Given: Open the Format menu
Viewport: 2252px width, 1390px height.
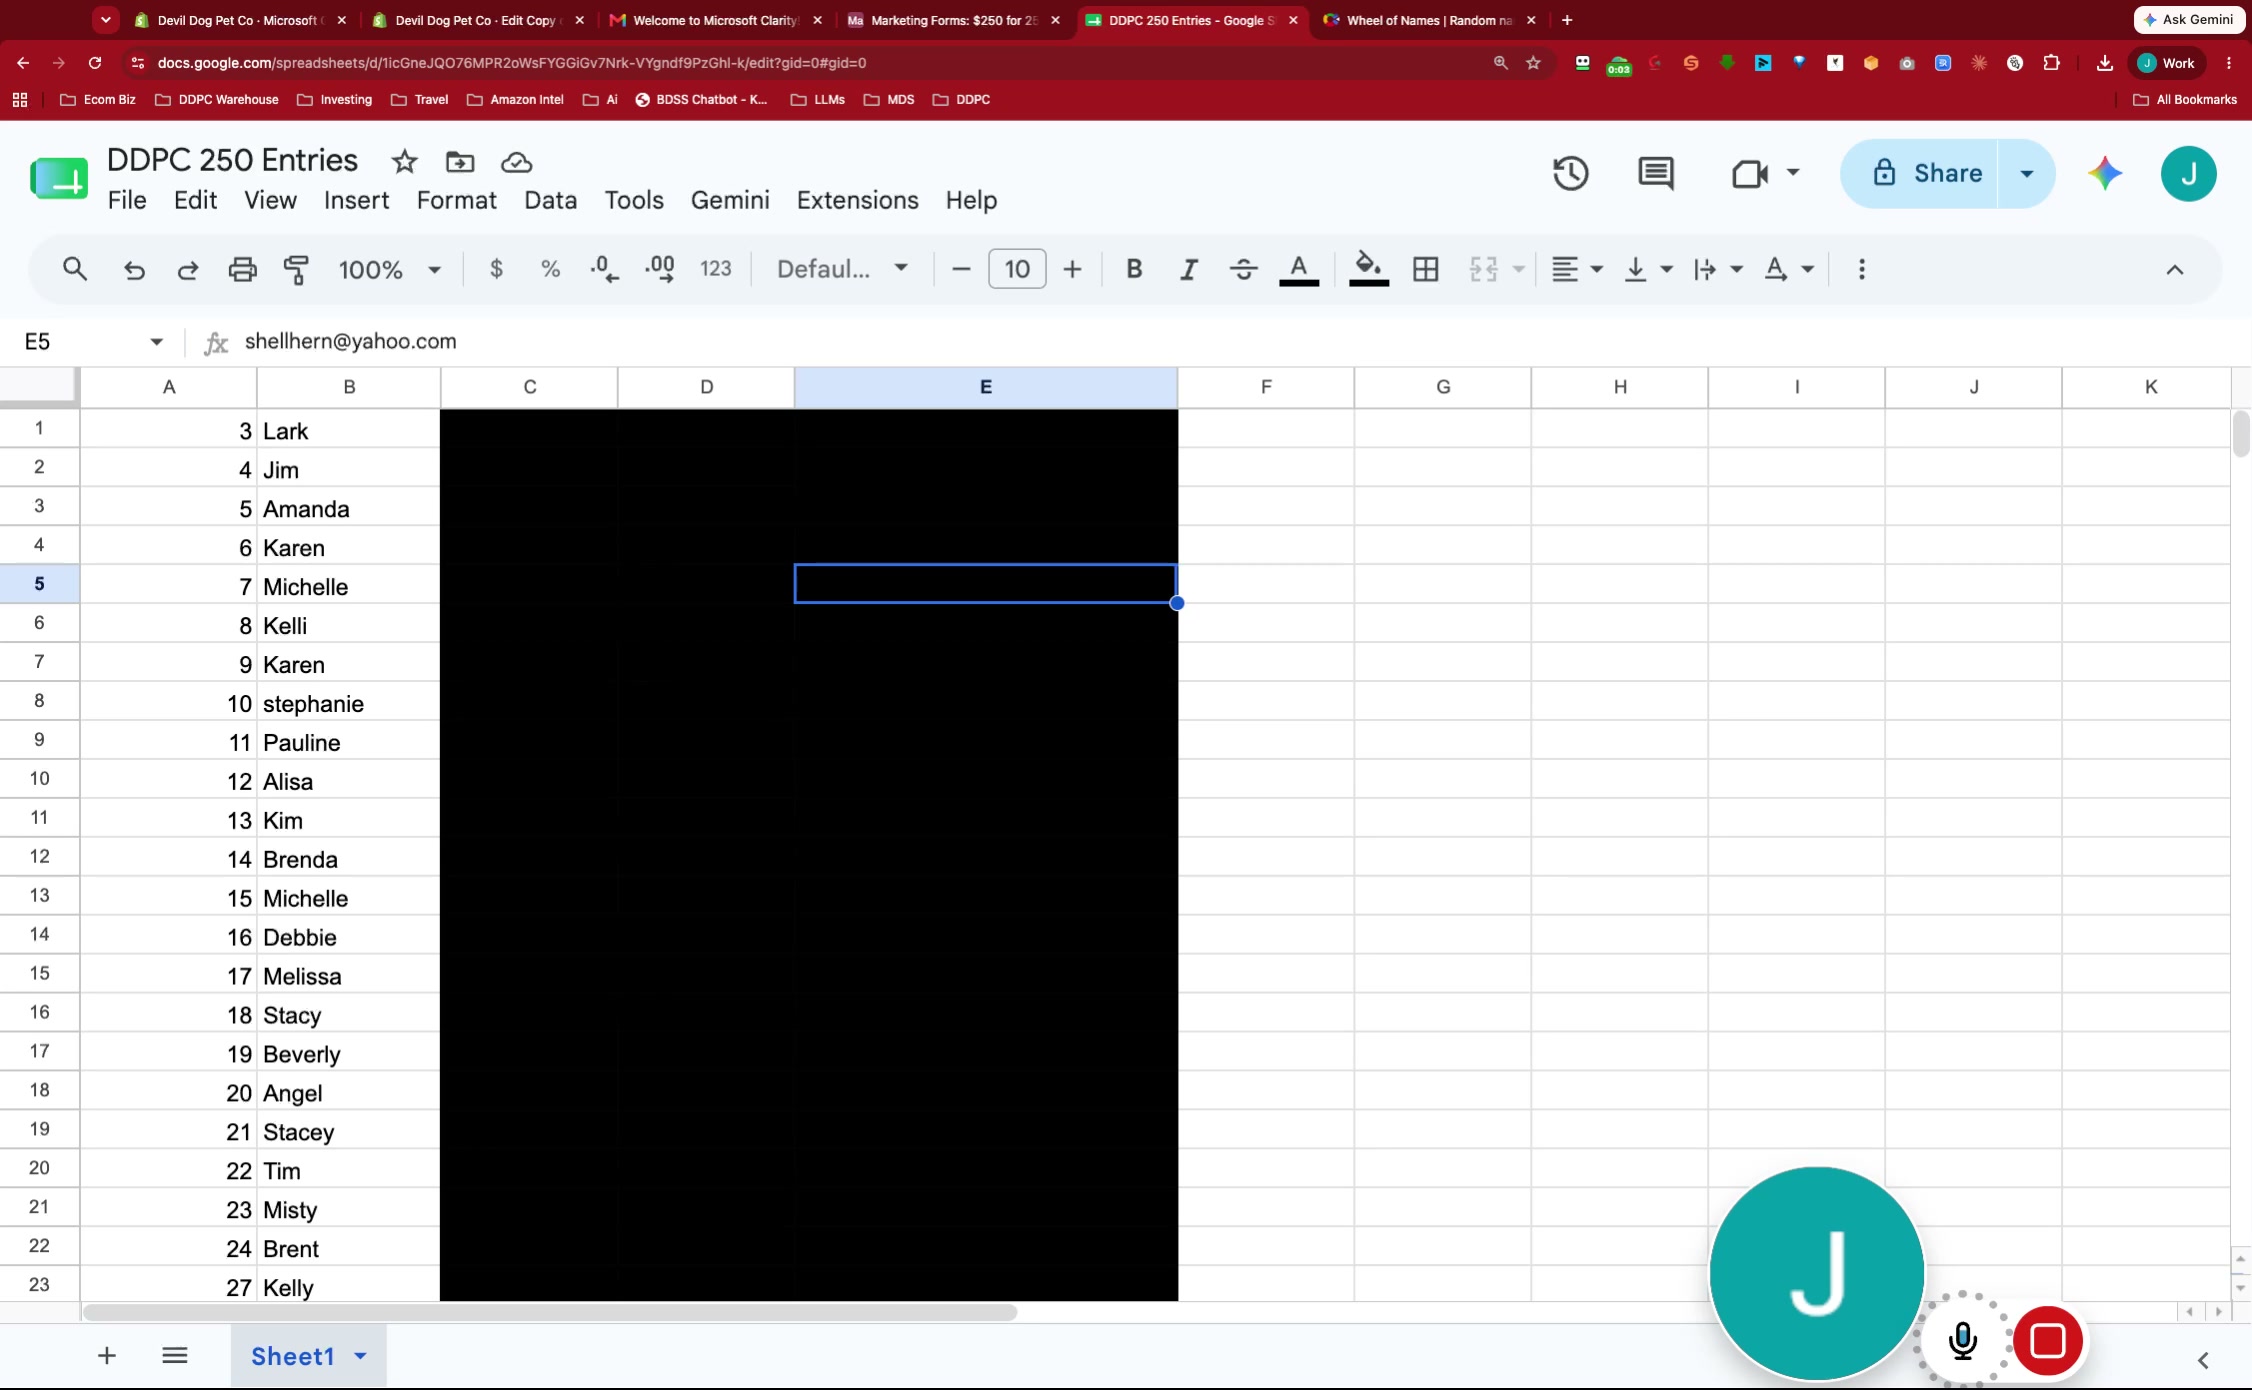Looking at the screenshot, I should [456, 200].
